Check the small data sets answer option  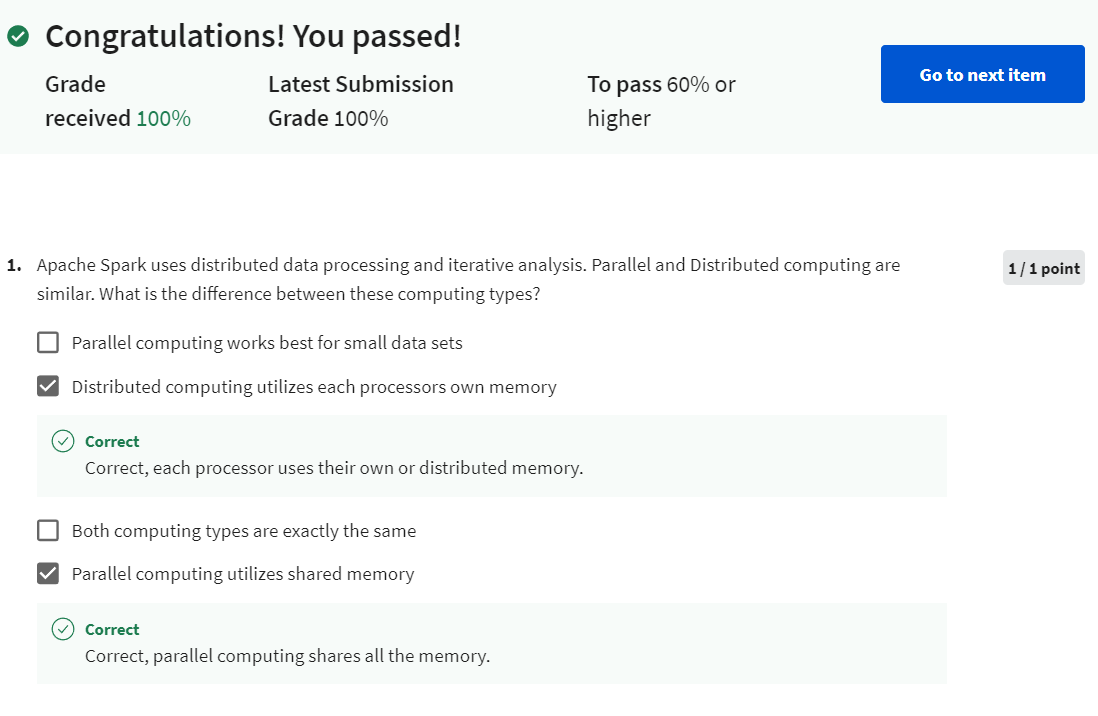47,342
